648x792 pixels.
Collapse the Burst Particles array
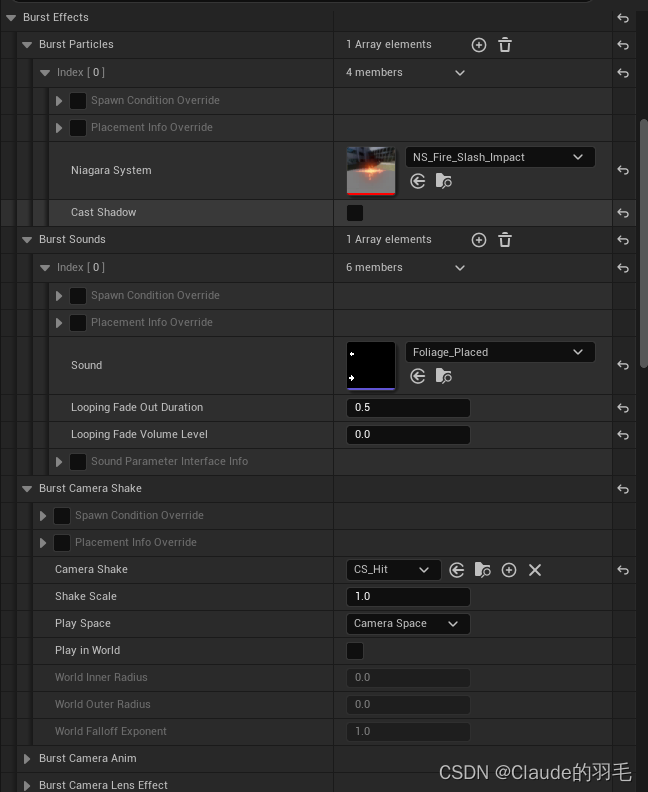tap(27, 45)
